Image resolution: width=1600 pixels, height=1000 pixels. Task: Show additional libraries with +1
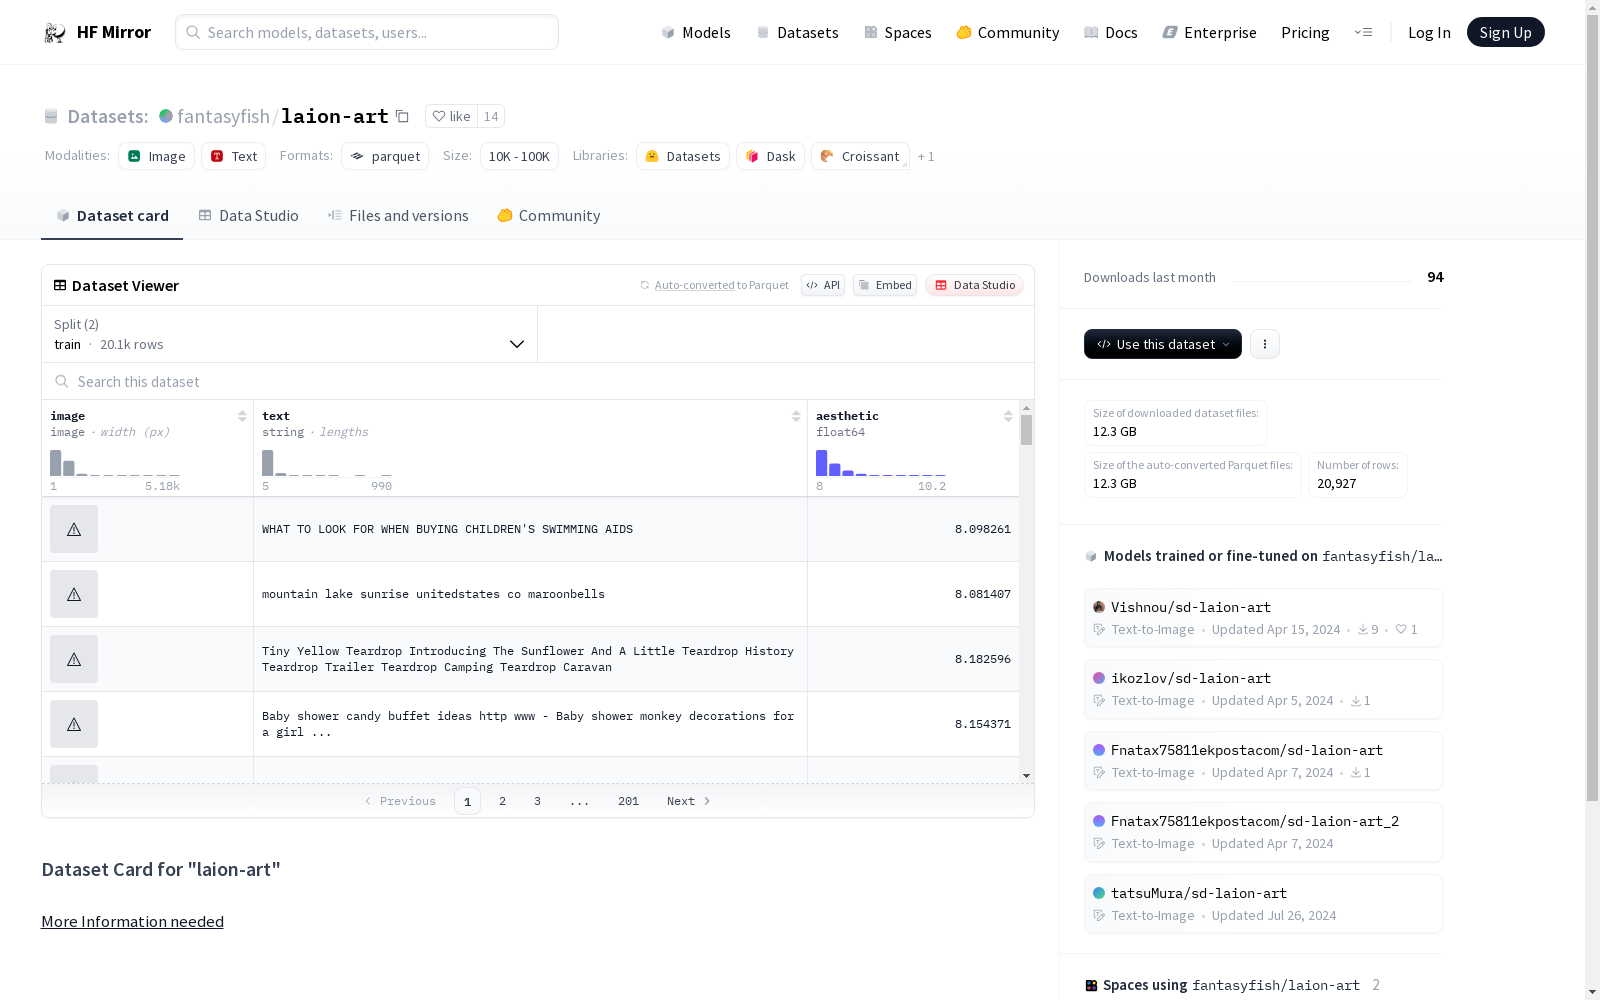click(926, 156)
